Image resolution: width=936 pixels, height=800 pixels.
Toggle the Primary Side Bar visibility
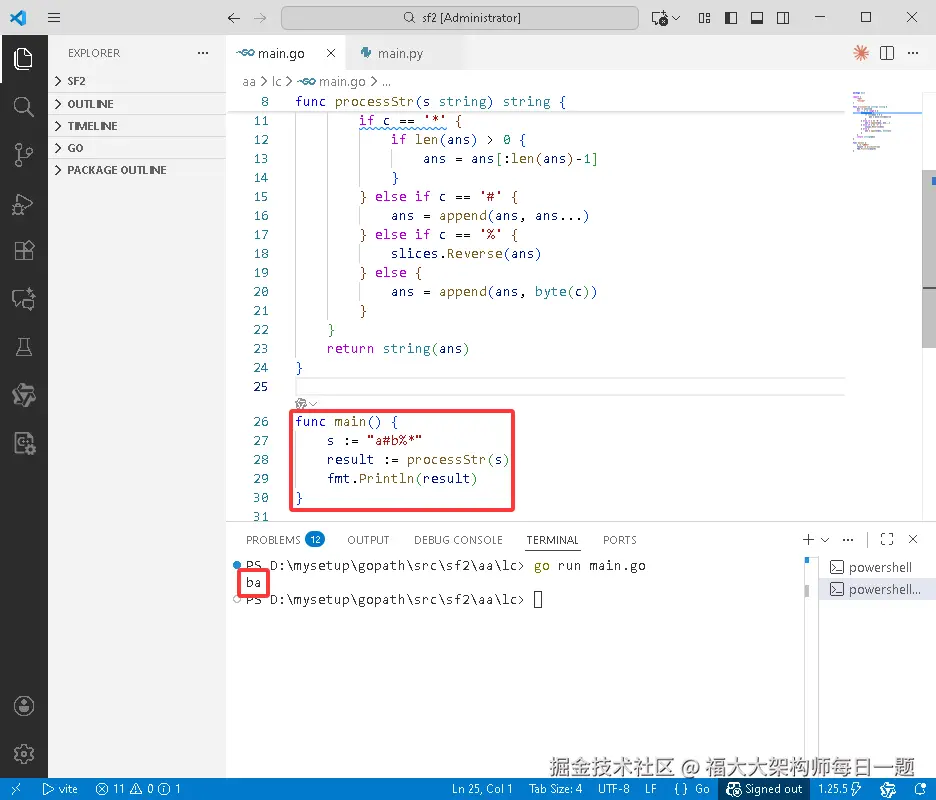[731, 18]
